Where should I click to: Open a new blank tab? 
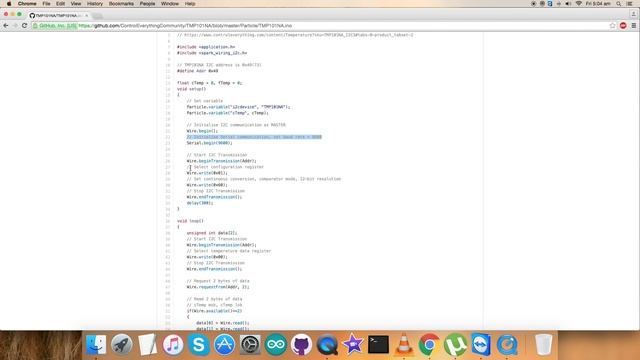97,16
